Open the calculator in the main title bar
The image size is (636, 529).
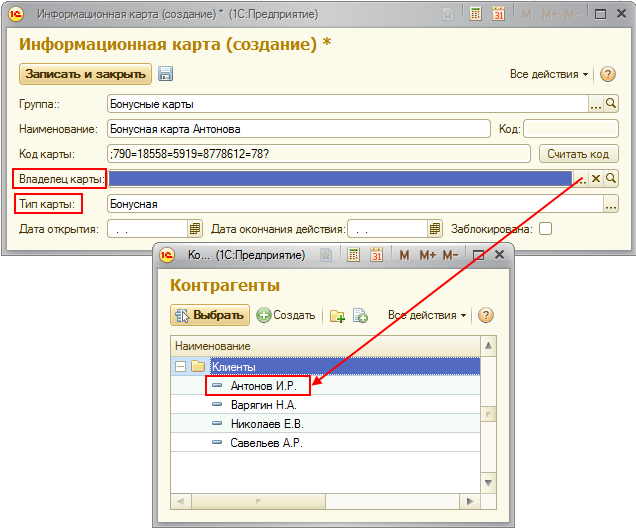474,15
